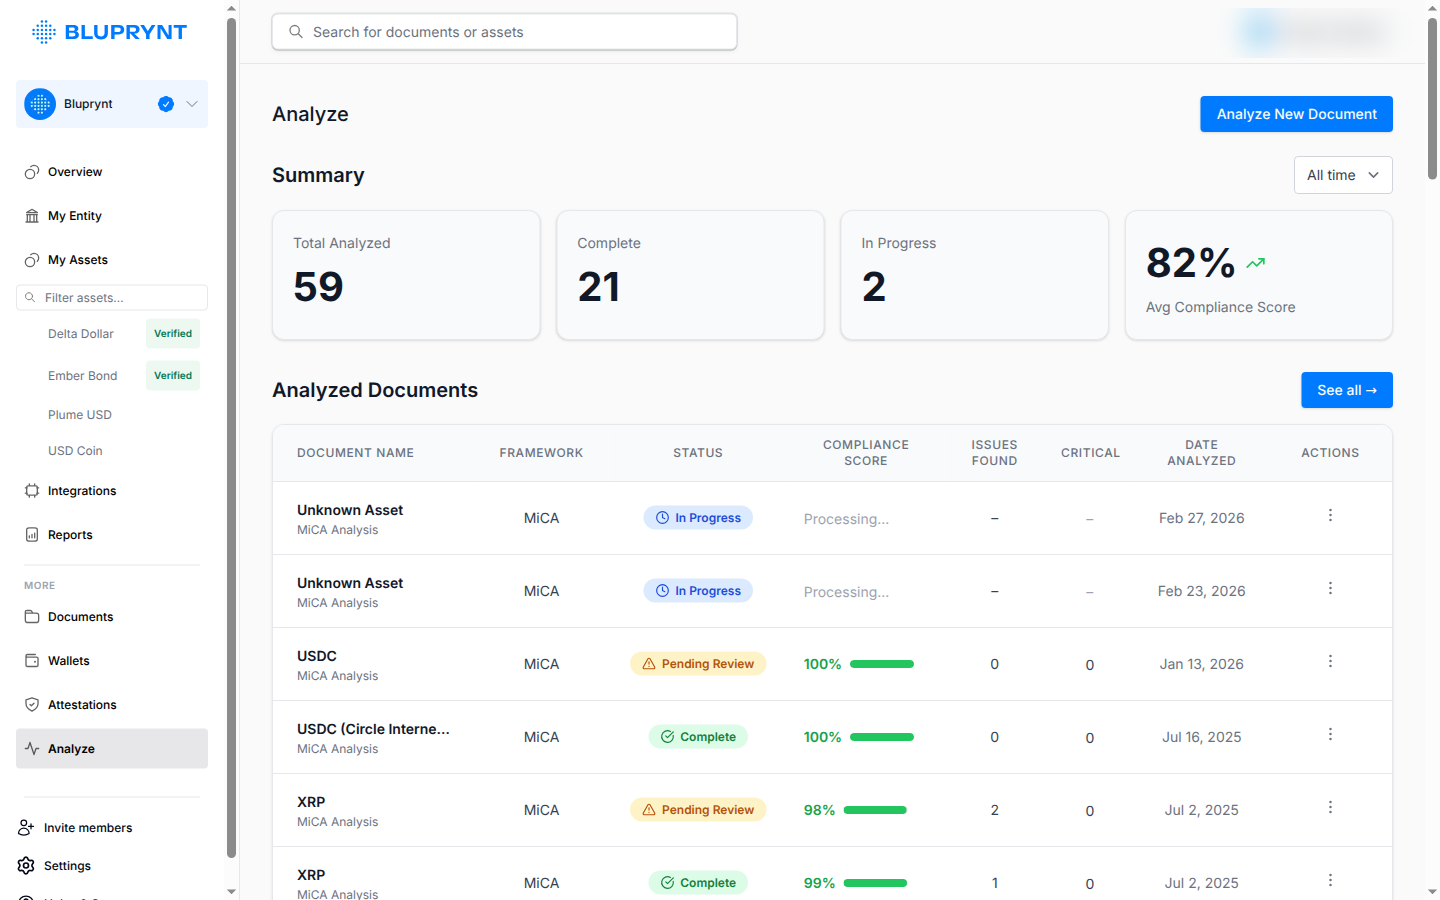Click the My Assets coins icon
The image size is (1440, 900).
[32, 260]
